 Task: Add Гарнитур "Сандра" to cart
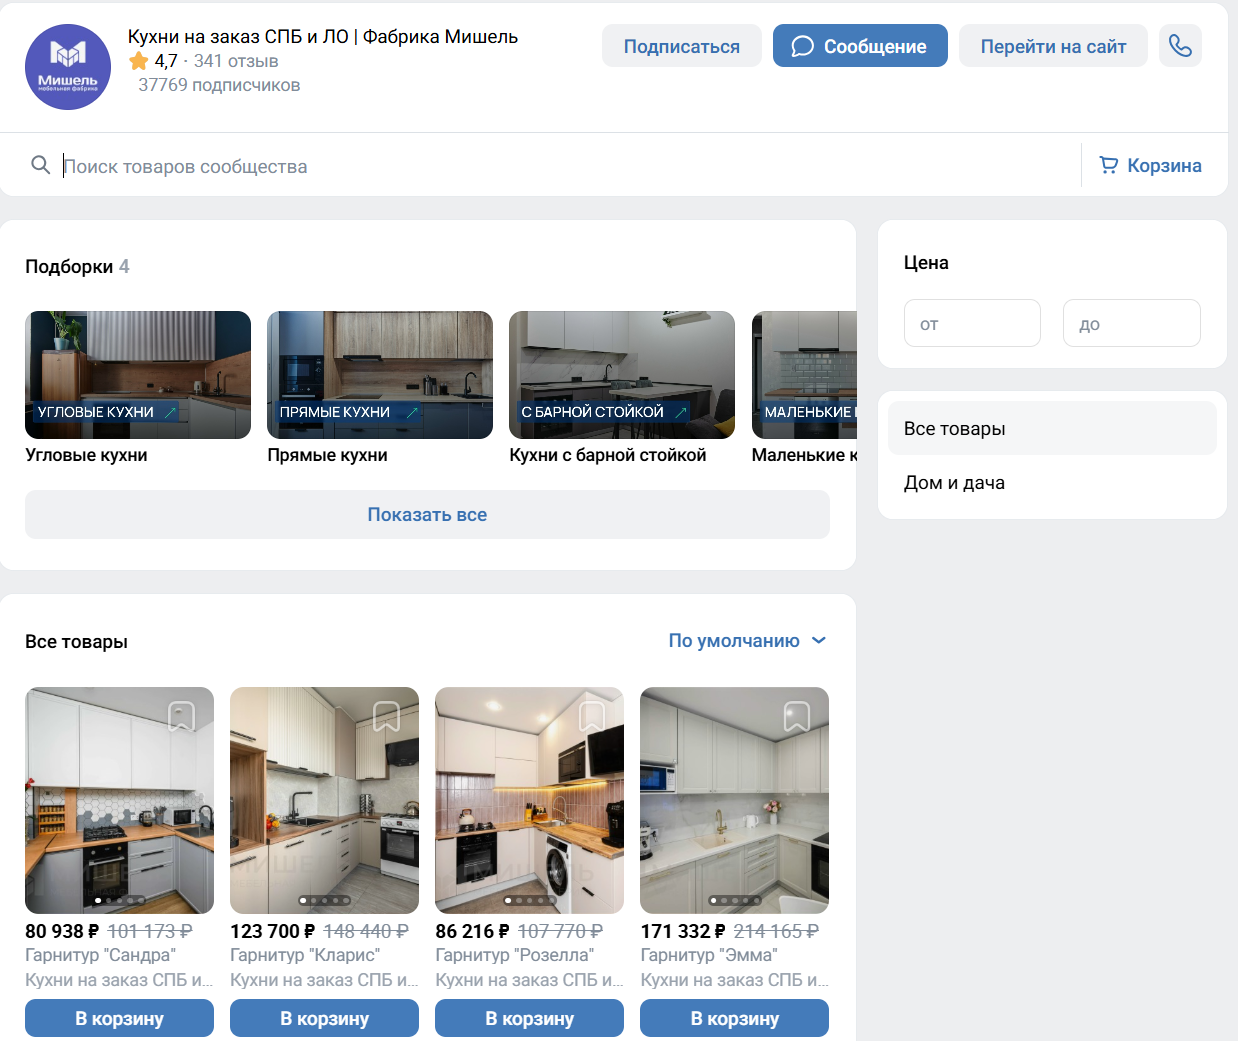pyautogui.click(x=119, y=1019)
